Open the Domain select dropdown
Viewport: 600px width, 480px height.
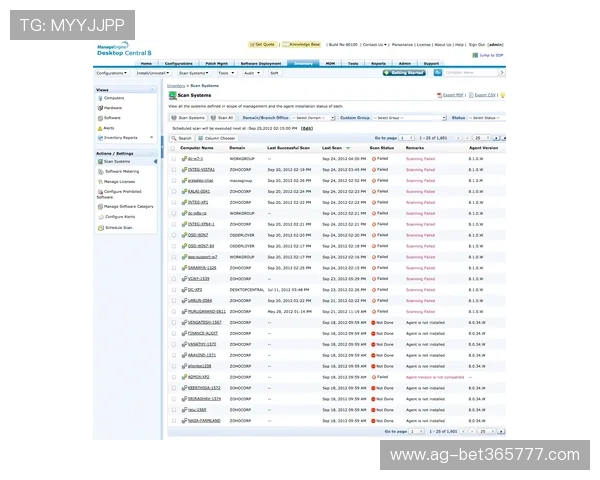click(x=314, y=117)
